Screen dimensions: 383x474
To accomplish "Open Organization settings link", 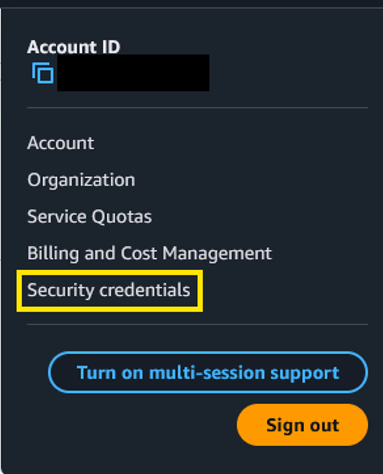I will (81, 180).
